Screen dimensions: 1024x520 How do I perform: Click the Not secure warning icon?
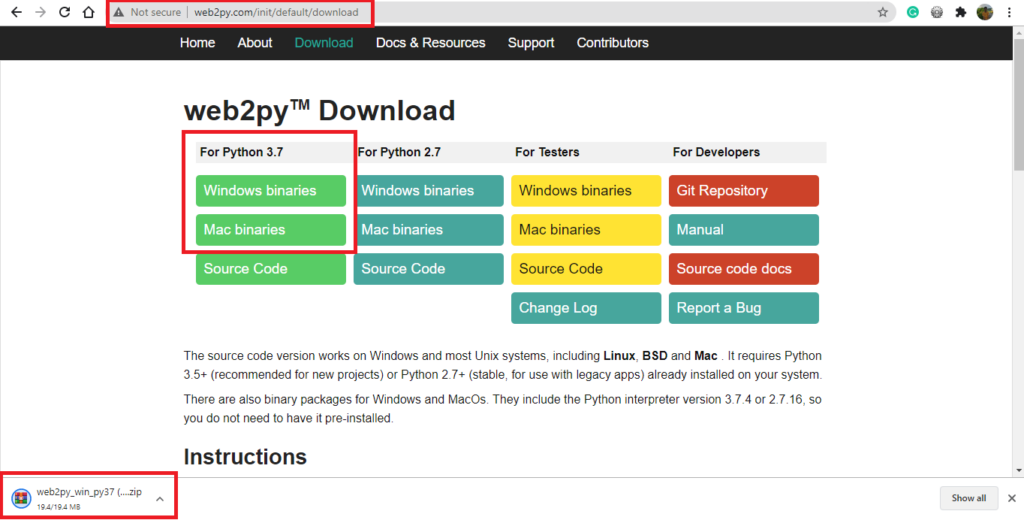pyautogui.click(x=118, y=13)
